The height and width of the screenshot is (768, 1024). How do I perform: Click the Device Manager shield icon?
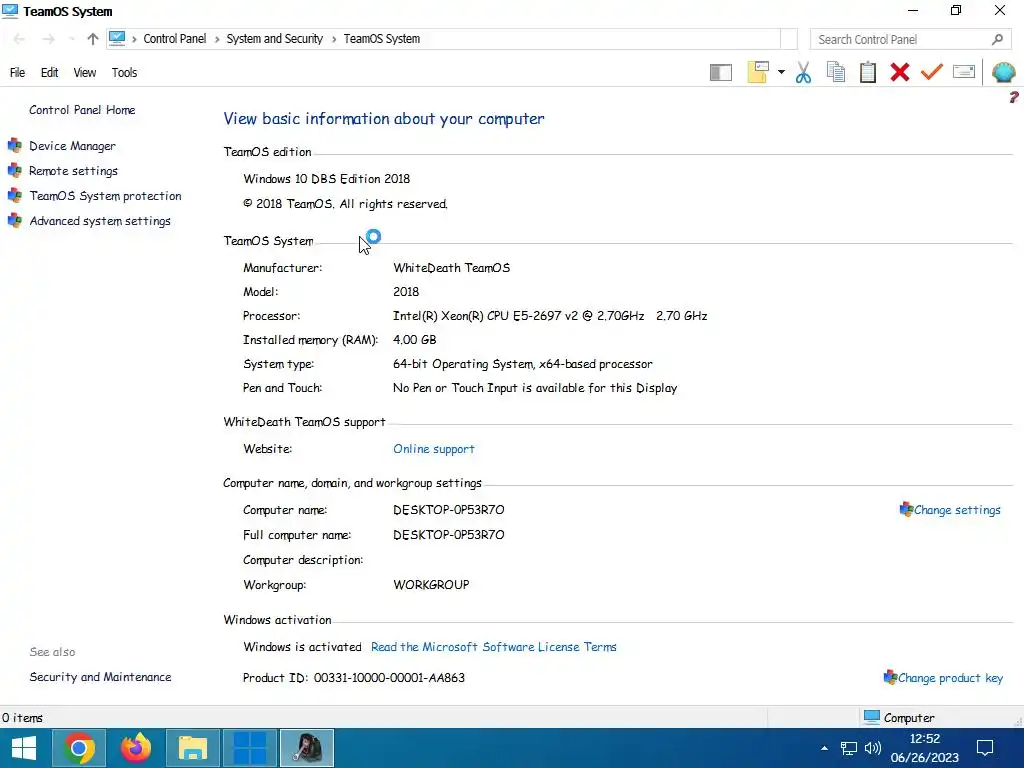(x=15, y=145)
